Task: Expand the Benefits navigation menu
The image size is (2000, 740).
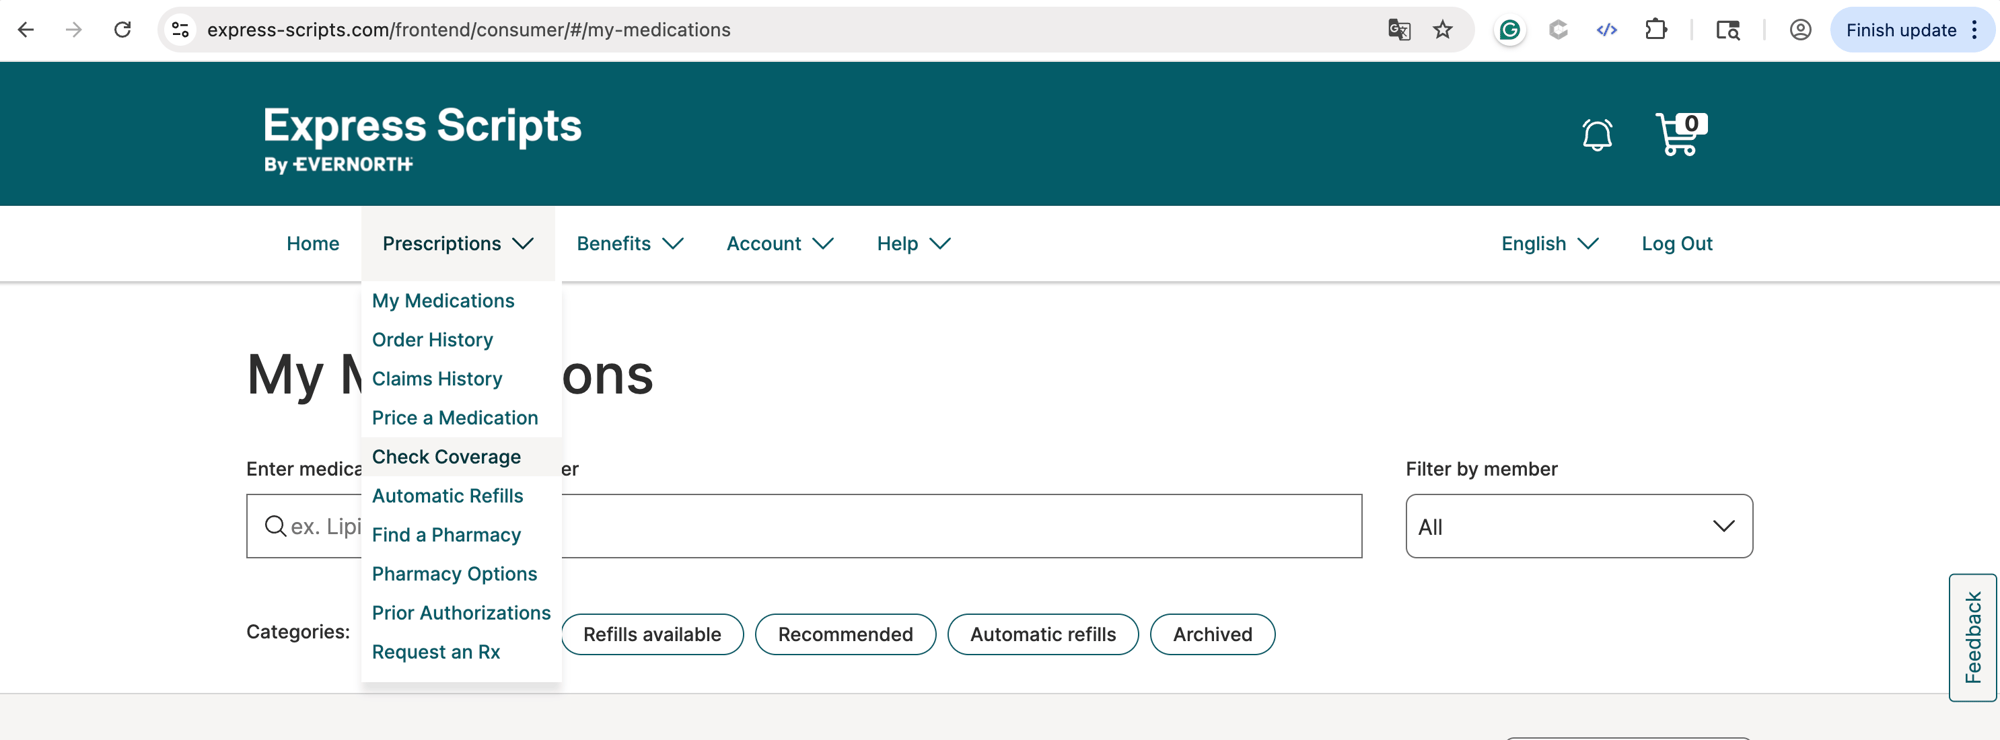Action: coord(630,244)
